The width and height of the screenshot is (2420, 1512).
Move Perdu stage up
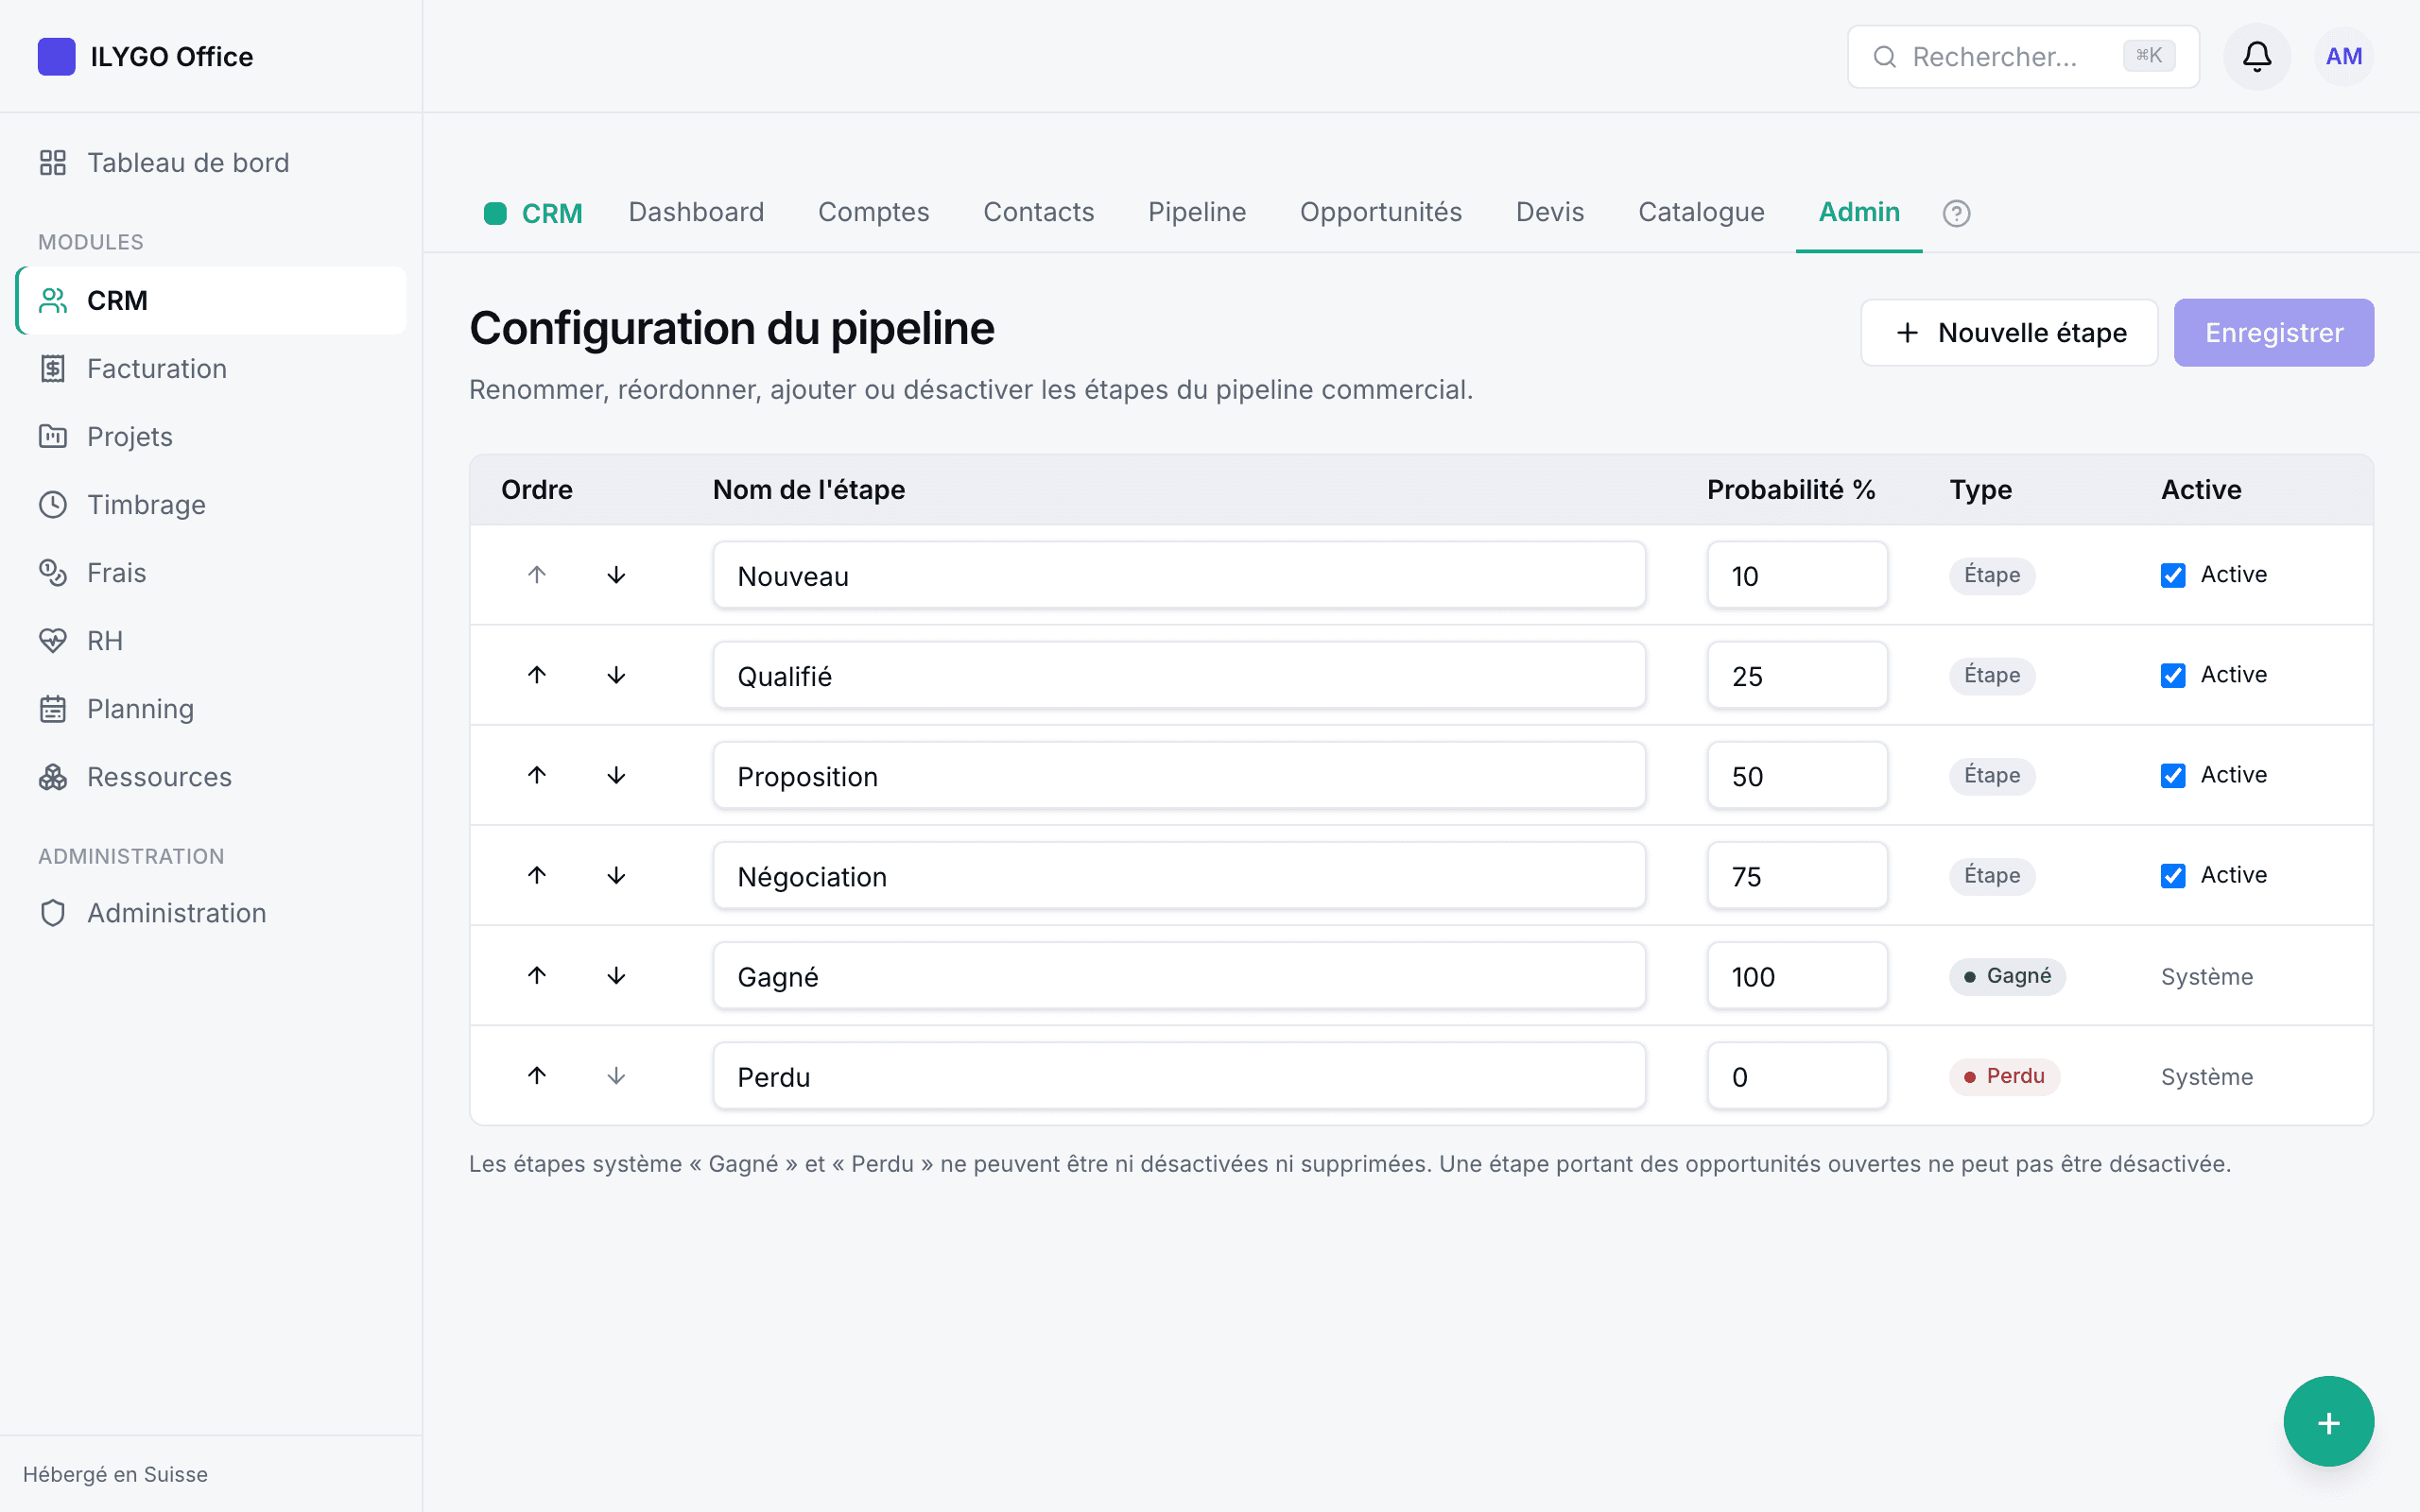coord(537,1075)
